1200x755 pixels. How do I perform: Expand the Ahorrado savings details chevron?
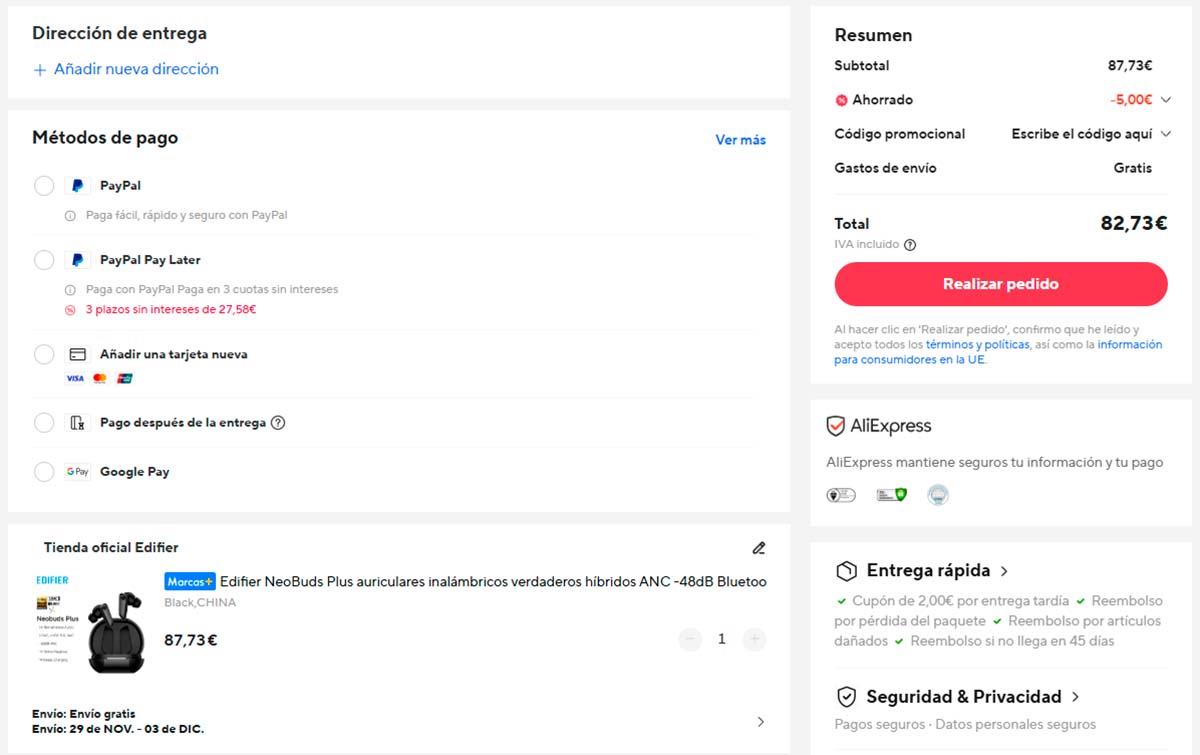(1166, 100)
